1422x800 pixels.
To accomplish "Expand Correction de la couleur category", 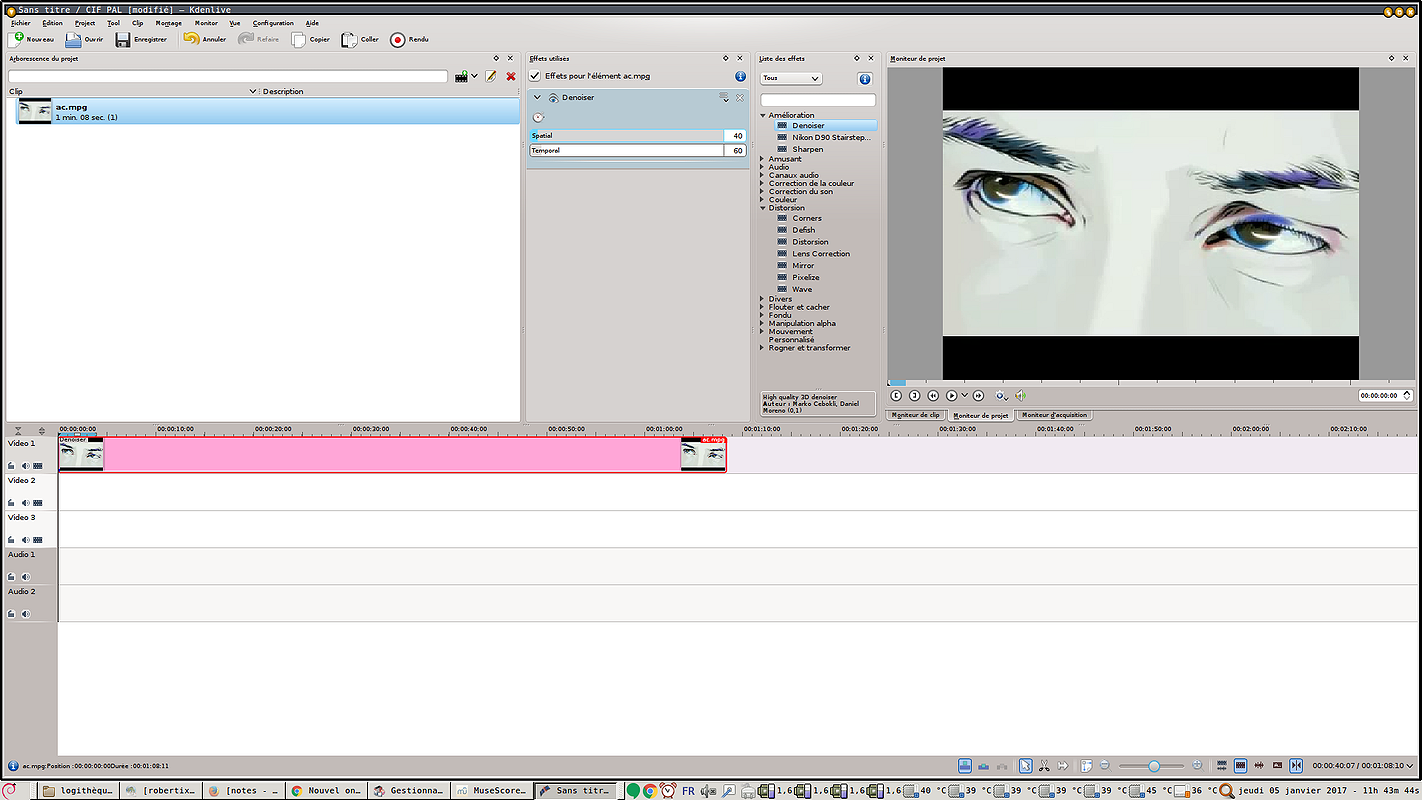I will 763,183.
